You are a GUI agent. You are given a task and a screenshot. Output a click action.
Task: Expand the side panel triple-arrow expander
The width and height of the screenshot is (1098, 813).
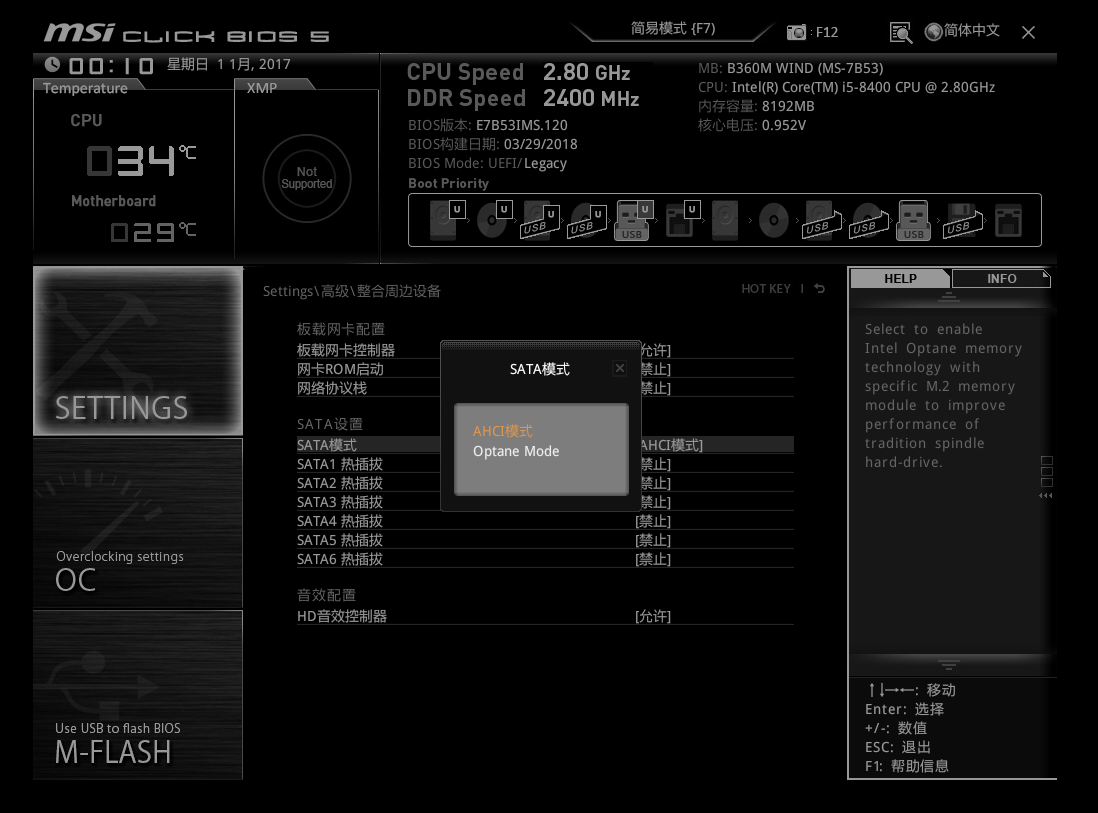tap(1046, 496)
